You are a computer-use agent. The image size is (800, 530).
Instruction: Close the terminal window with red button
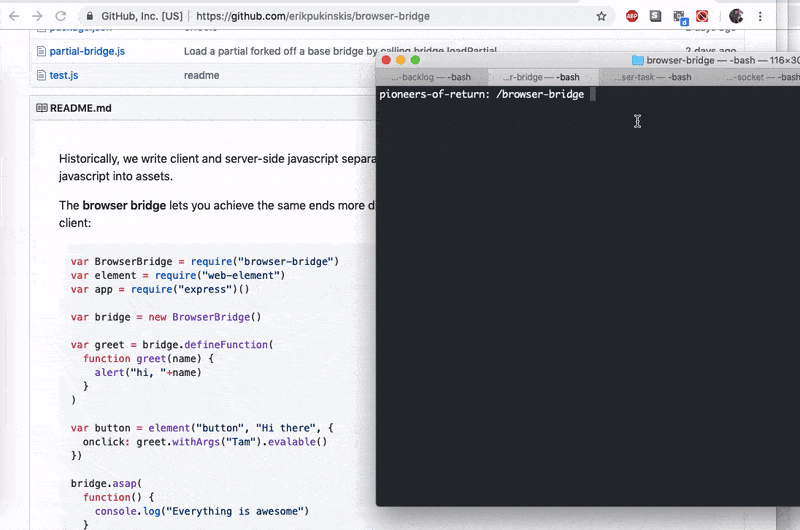pyautogui.click(x=386, y=60)
